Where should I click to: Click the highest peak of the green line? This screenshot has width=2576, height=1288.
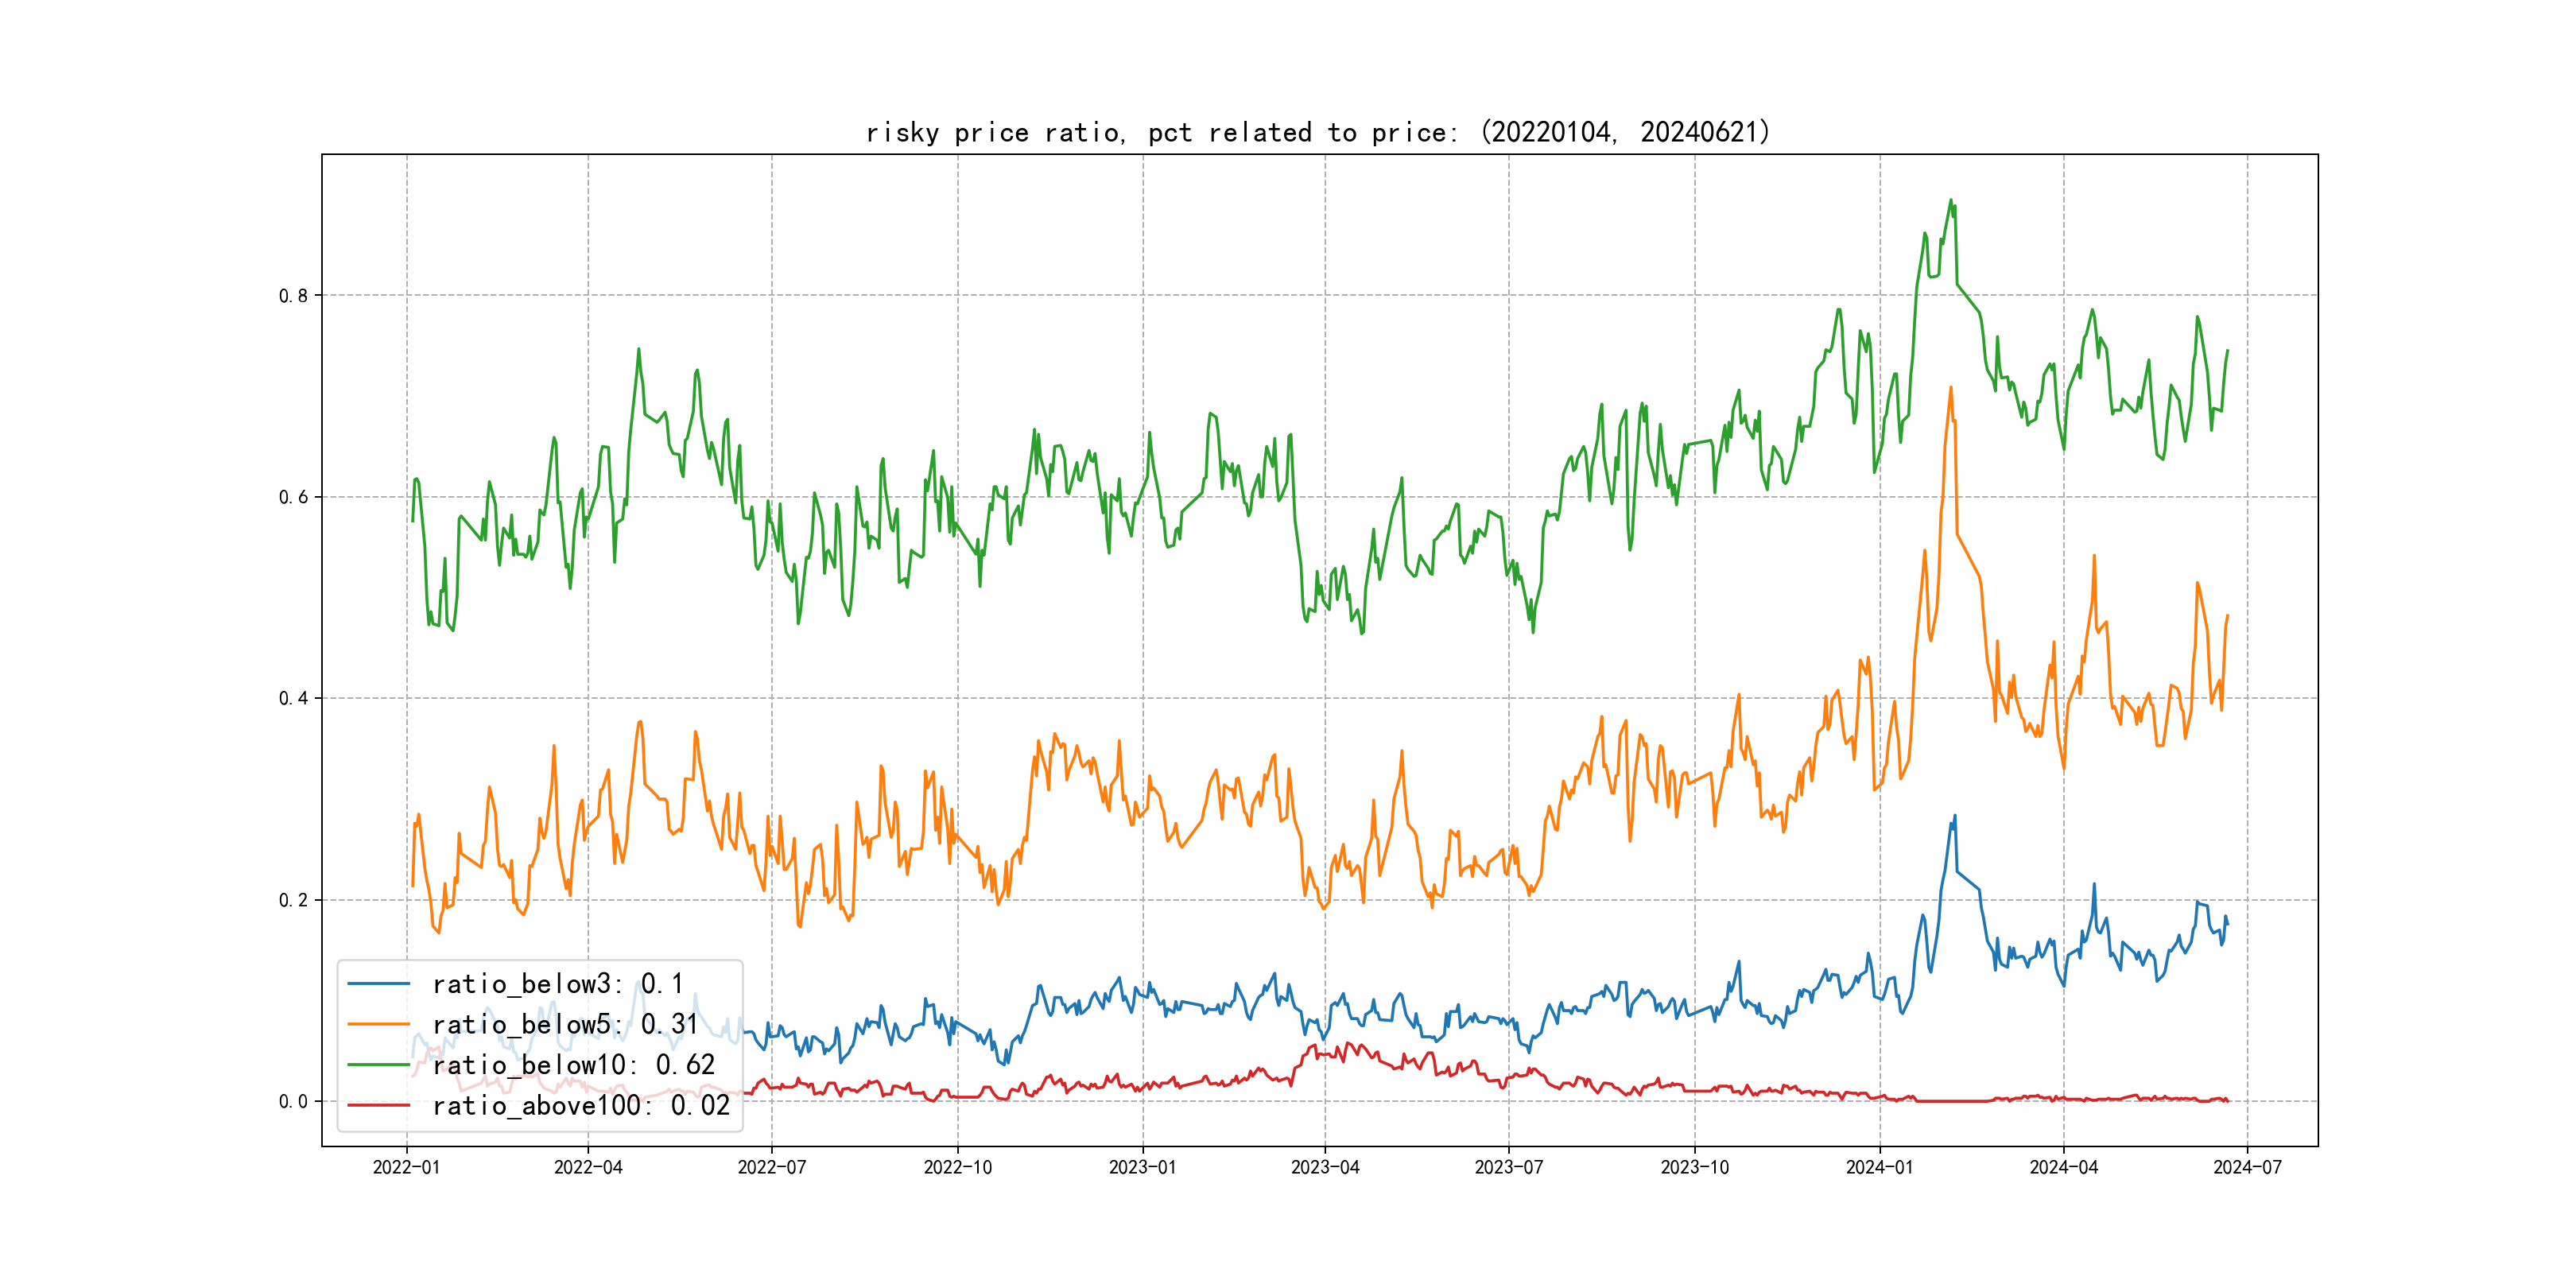(x=1950, y=200)
